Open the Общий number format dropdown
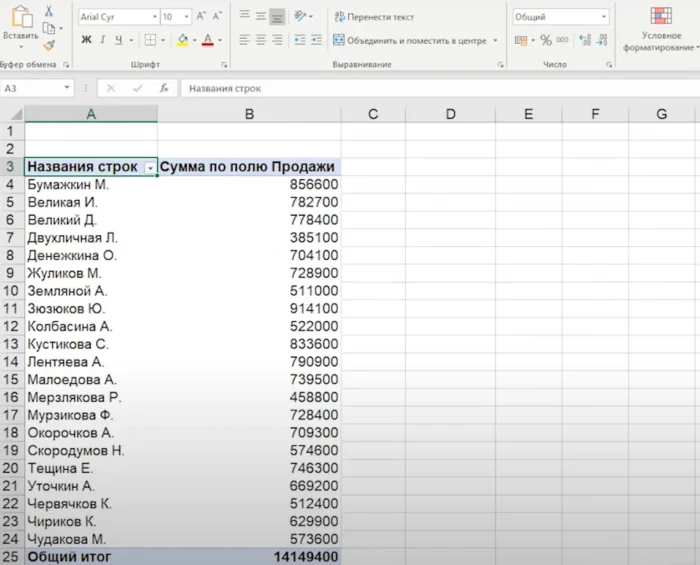Screen dimensions: 700x565 coord(604,17)
